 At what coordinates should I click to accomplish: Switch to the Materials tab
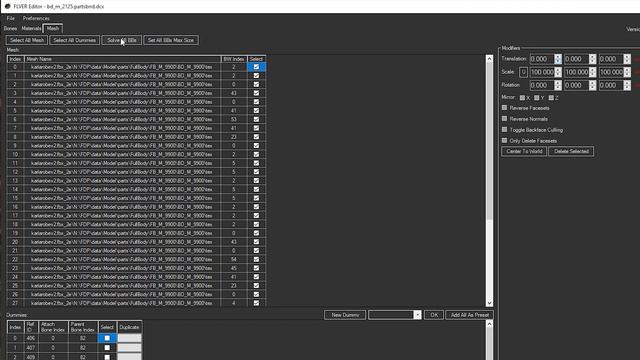[31, 29]
